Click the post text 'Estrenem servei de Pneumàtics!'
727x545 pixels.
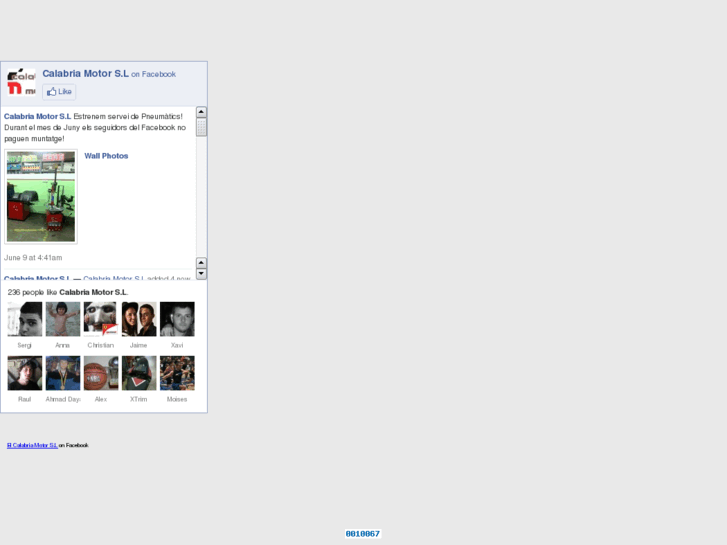pyautogui.click(x=128, y=116)
